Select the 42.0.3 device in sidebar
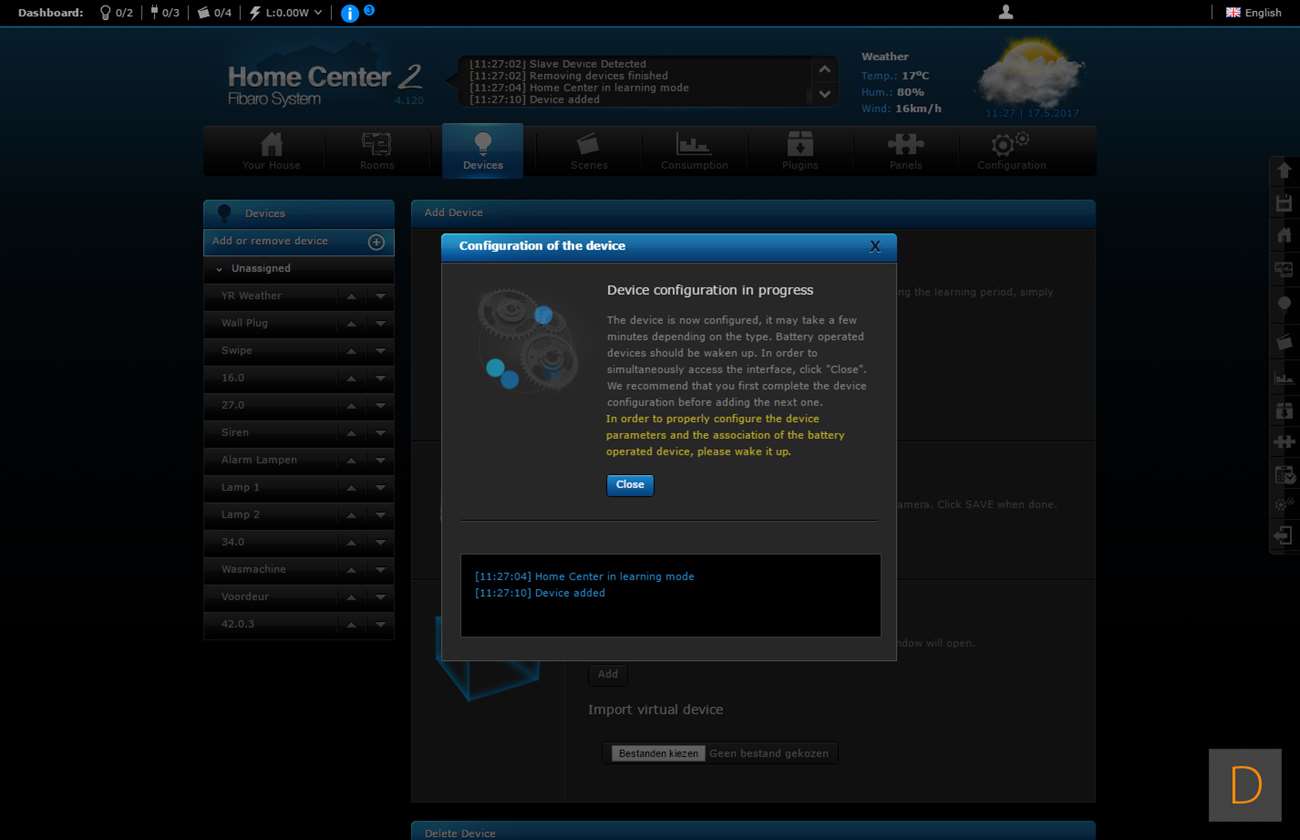1300x840 pixels. tap(238, 624)
